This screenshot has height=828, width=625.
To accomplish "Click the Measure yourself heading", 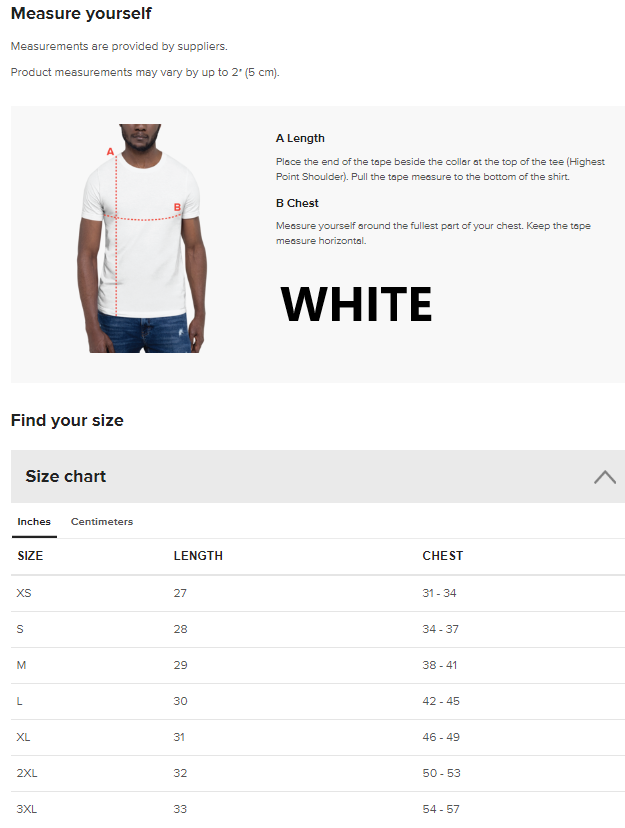I will coord(81,14).
